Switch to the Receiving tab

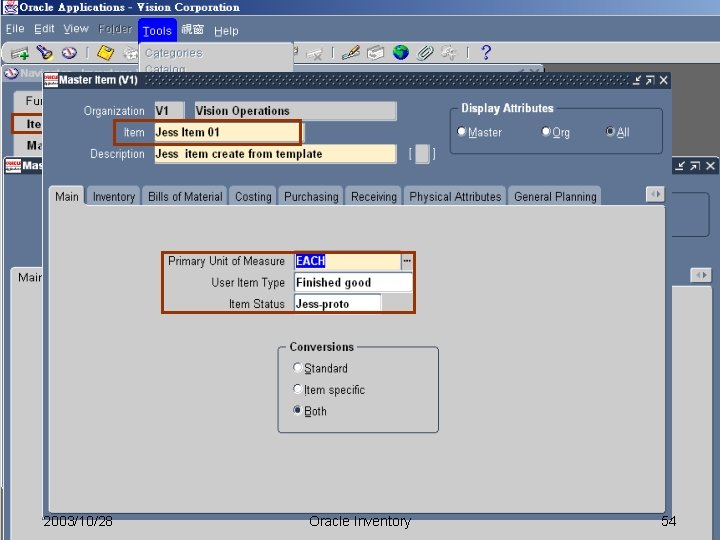point(374,197)
